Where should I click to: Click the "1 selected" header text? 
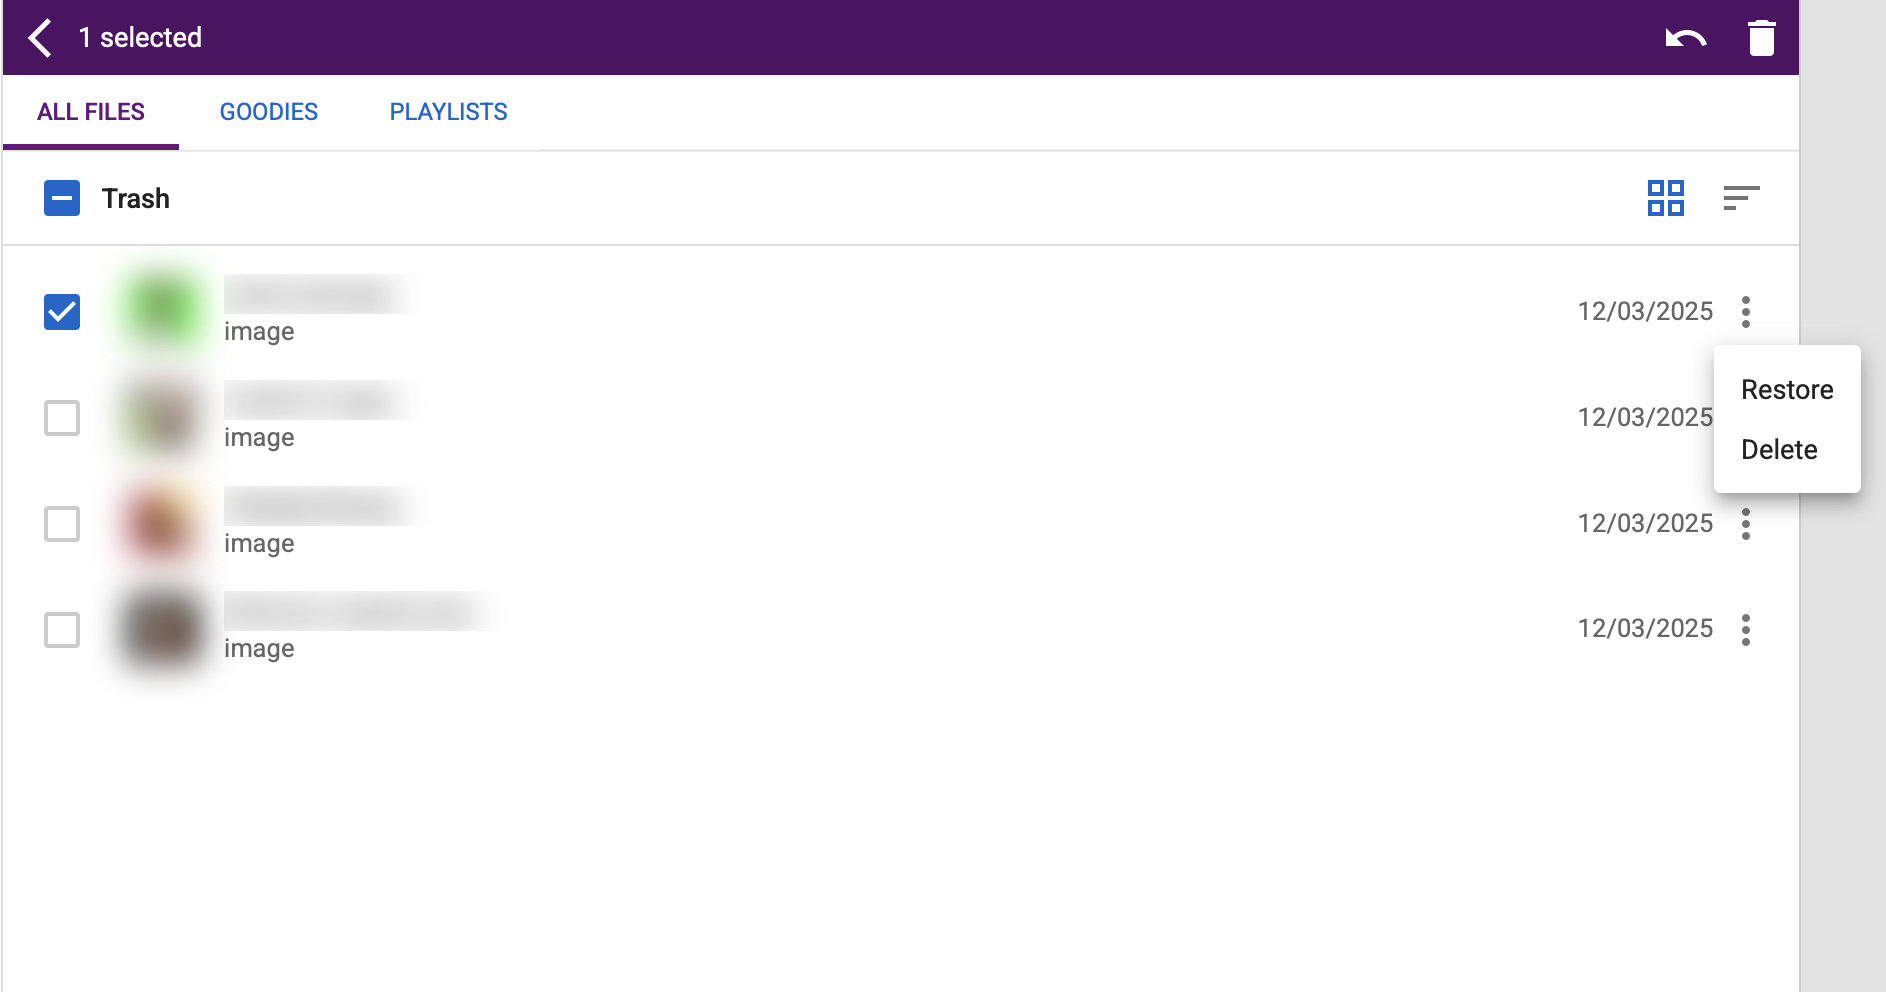pyautogui.click(x=140, y=38)
